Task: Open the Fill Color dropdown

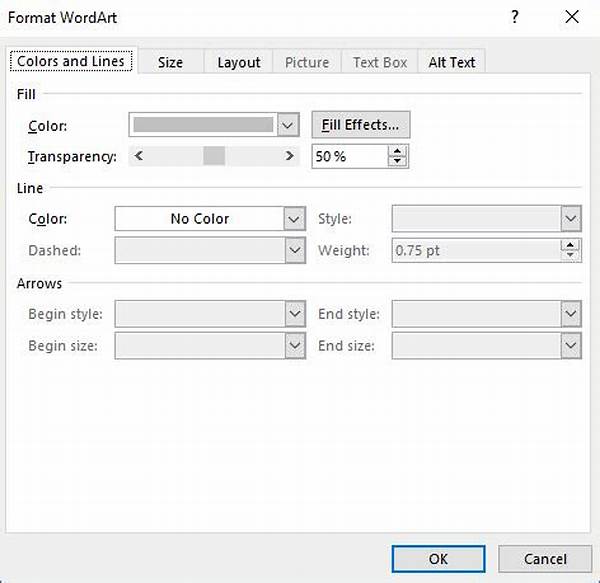Action: [x=288, y=125]
